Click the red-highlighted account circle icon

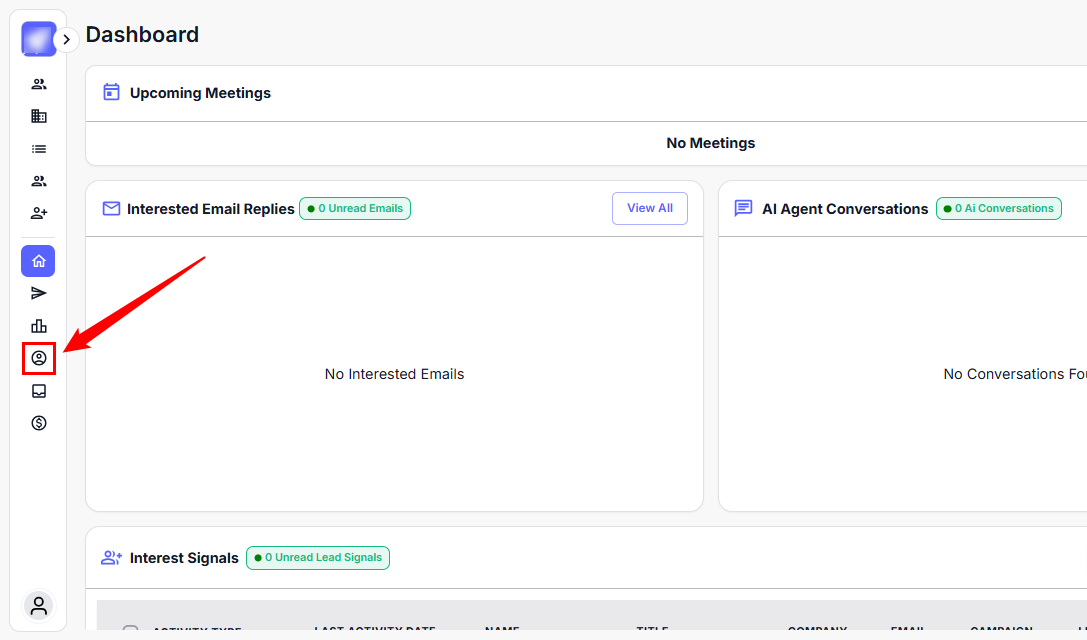(x=39, y=358)
